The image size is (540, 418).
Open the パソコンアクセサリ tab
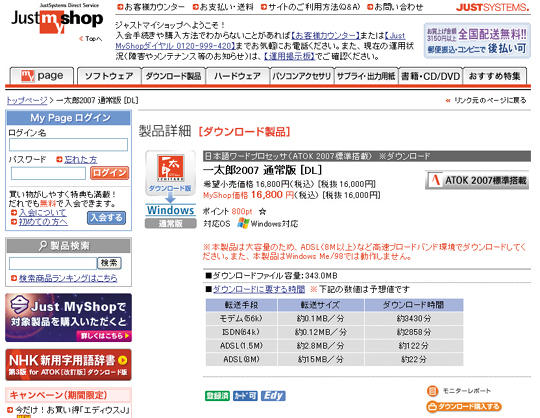coord(301,76)
